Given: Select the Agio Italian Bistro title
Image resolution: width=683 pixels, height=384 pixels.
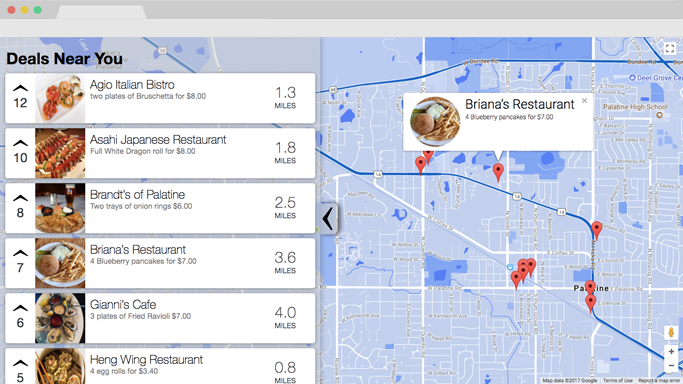Looking at the screenshot, I should click(132, 84).
